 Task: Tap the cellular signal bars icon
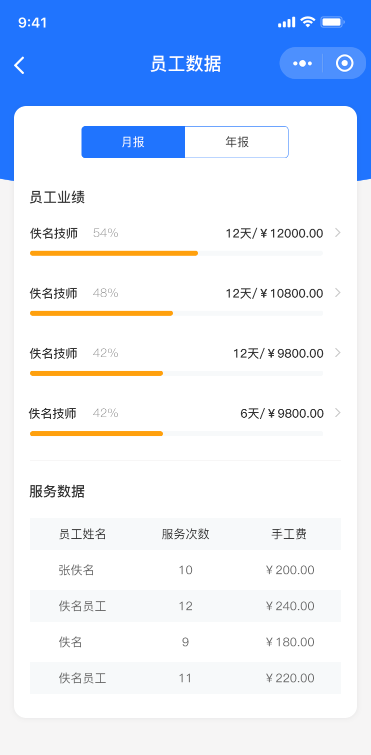click(286, 22)
